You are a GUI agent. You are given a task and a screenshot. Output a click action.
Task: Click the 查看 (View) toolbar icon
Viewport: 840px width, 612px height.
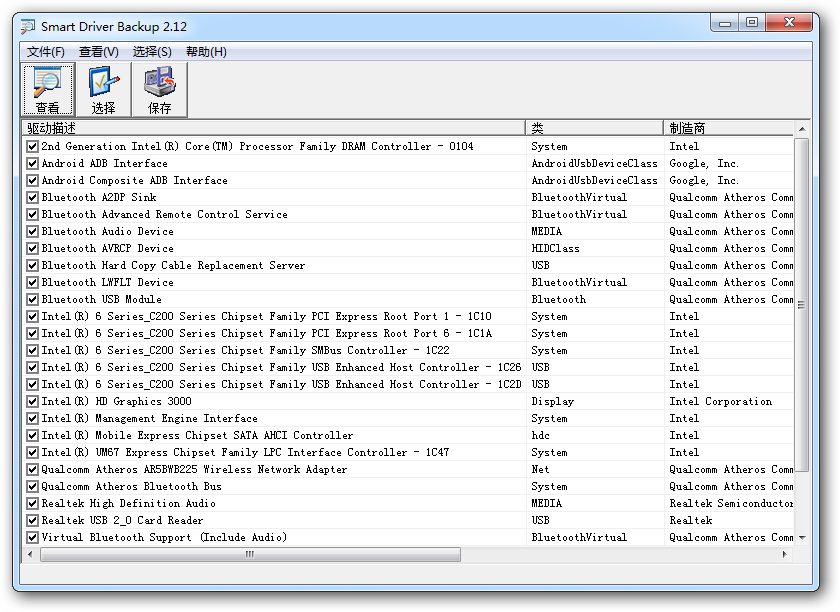[x=48, y=89]
